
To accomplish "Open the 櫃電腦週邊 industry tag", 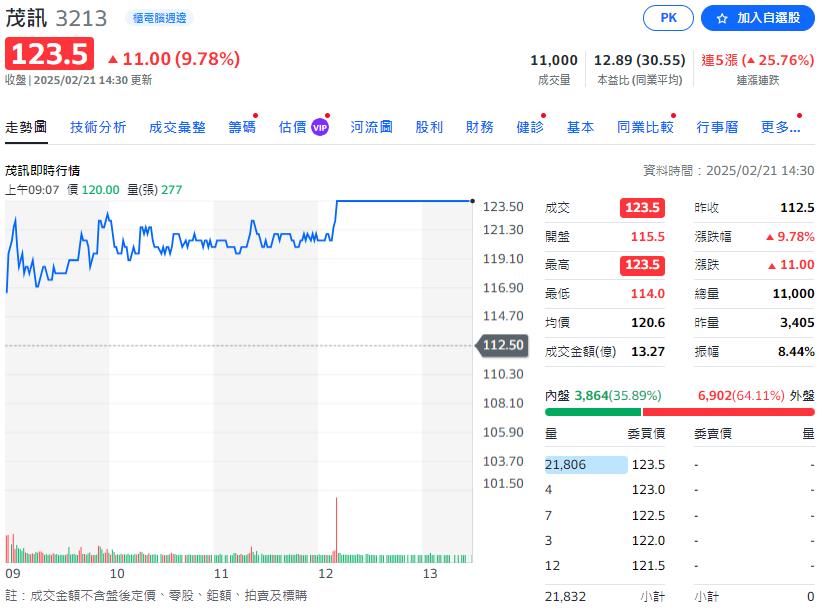I will 160,18.
